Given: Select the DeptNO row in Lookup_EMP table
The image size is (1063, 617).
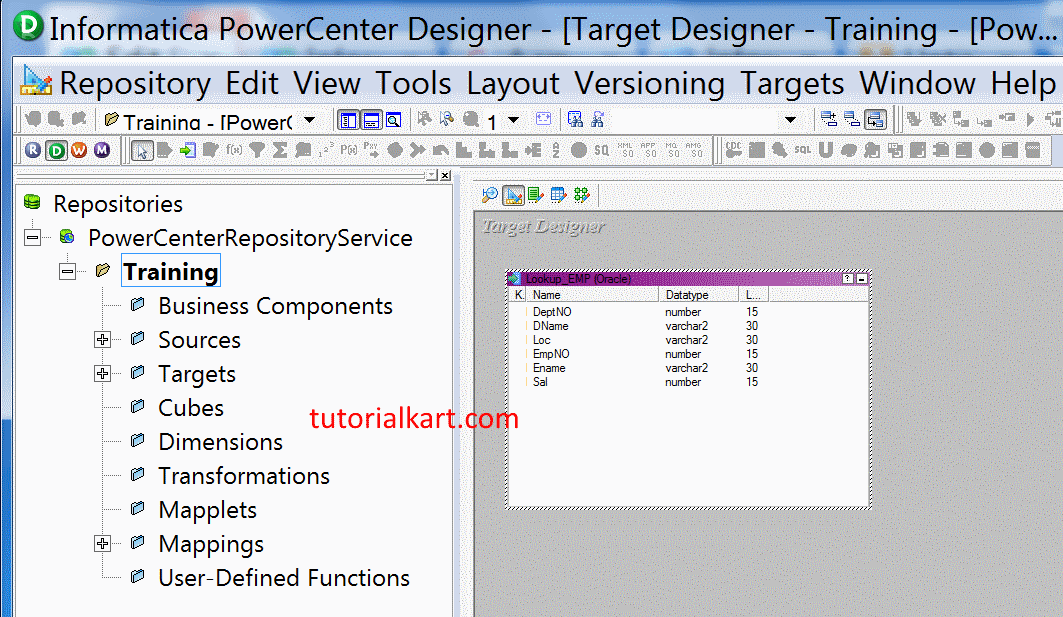Looking at the screenshot, I should (x=551, y=312).
